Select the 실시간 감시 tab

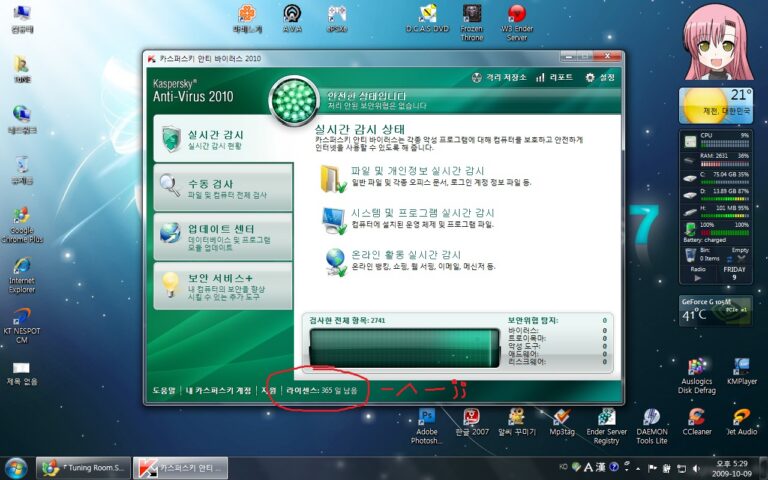tap(223, 139)
